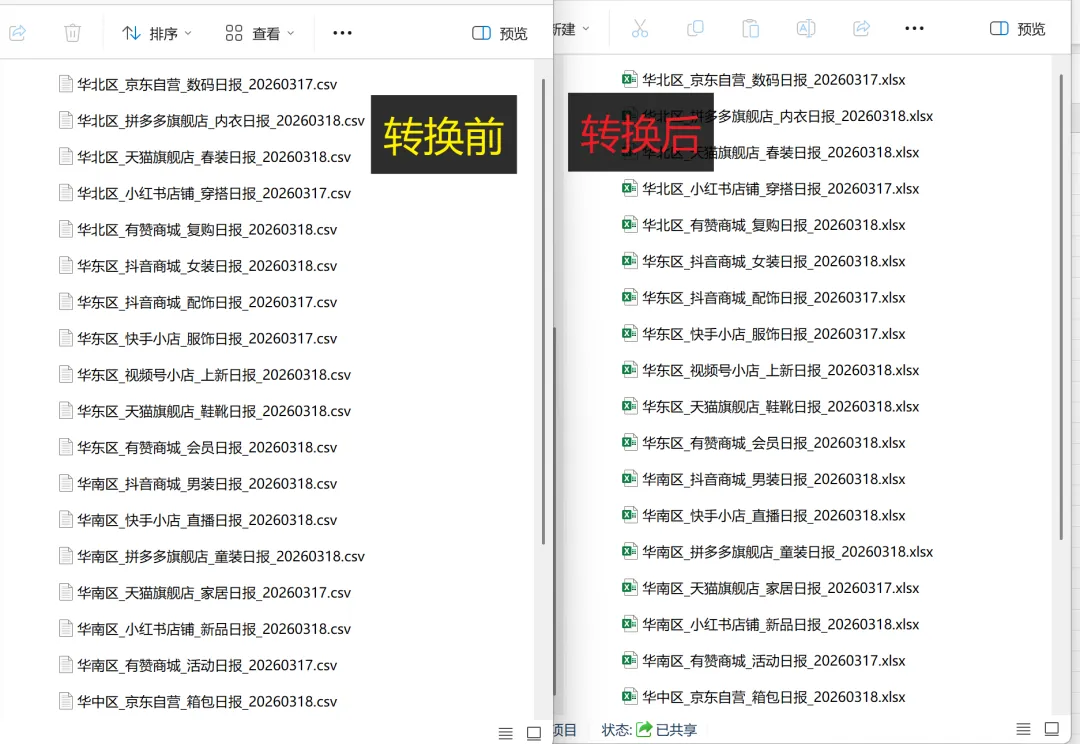Select 华南区_快手小店_直播日报_20260318.xlsx

(764, 516)
